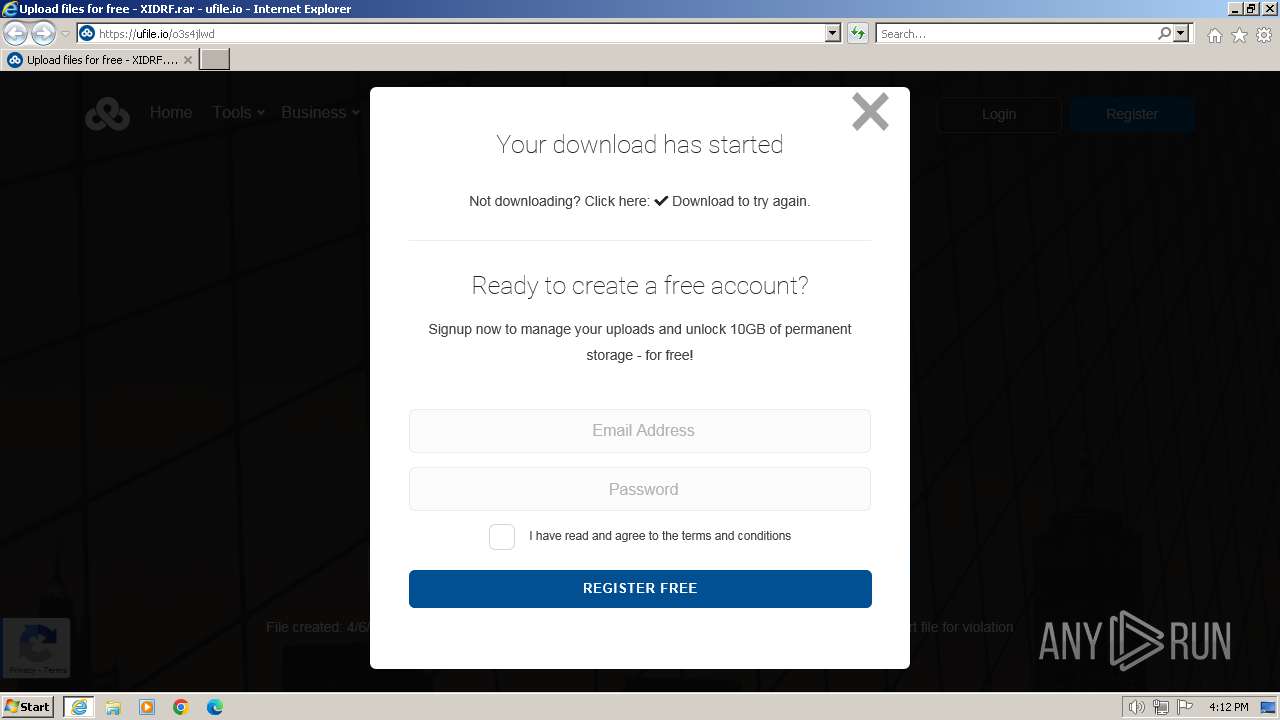Screen dimensions: 1280x720
Task: Open the Action Center flag icon
Action: [1185, 707]
